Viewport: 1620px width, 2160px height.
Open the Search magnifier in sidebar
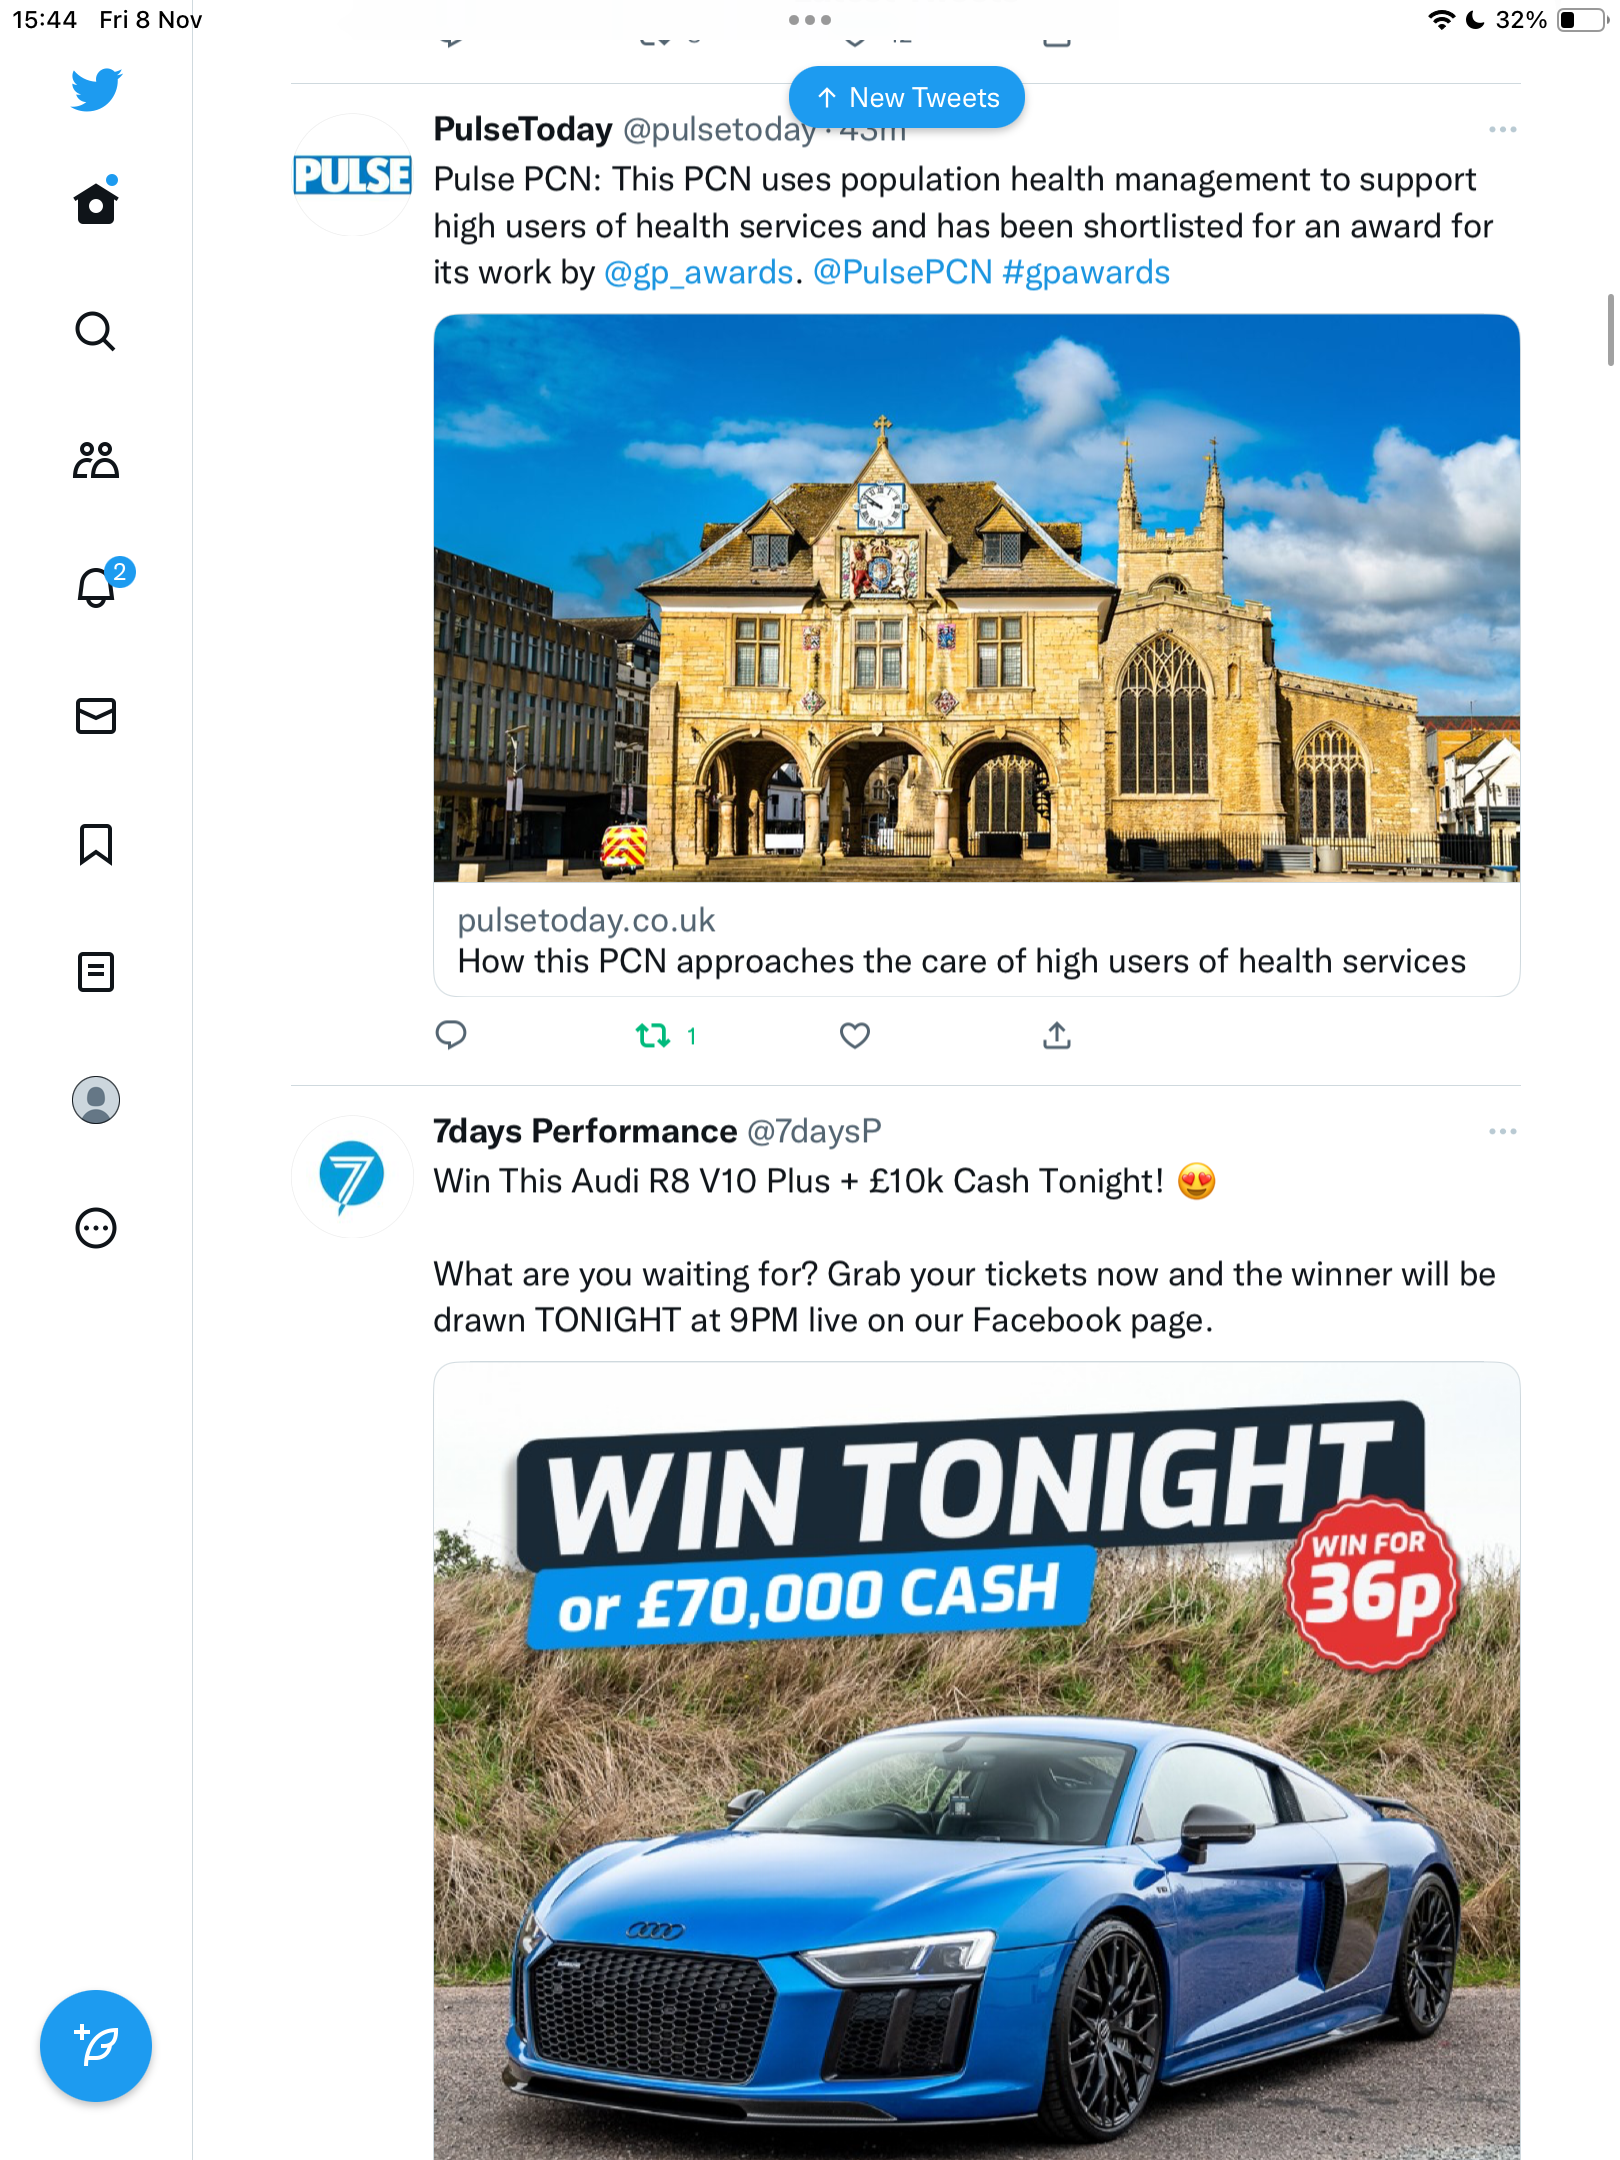(96, 332)
